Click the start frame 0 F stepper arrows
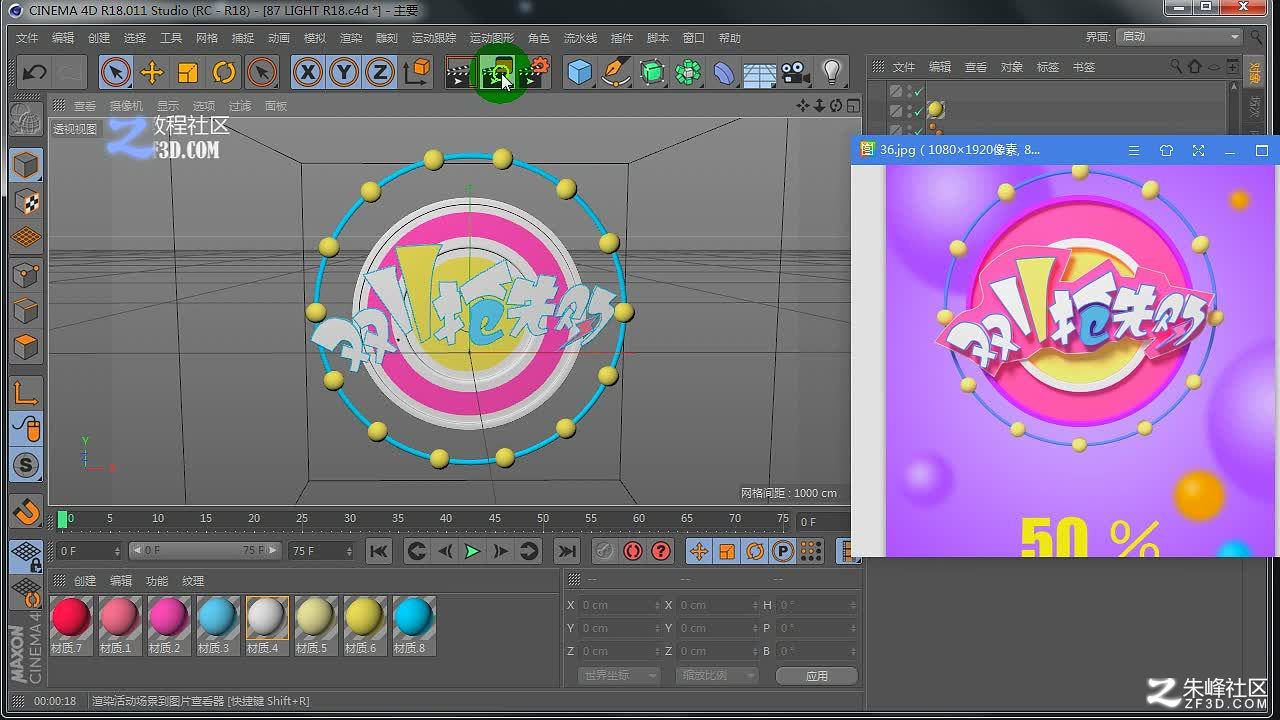 pos(117,551)
